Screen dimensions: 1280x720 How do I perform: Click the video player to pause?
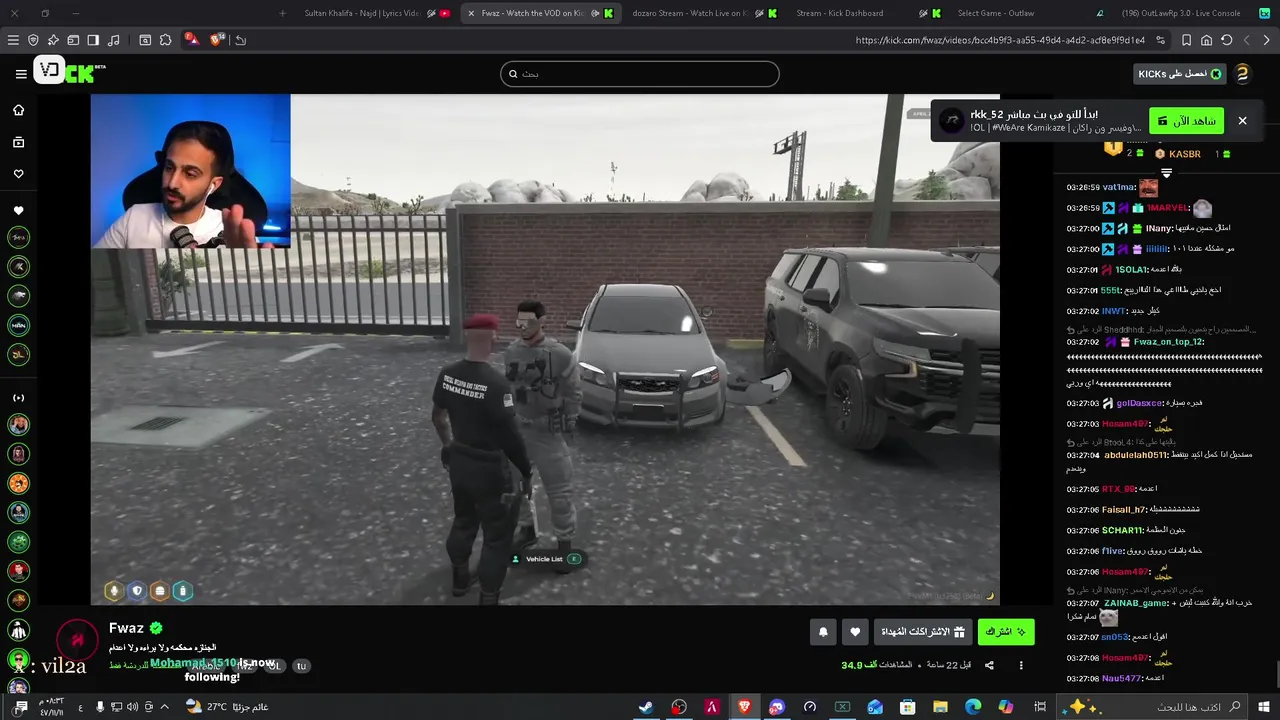[x=545, y=350]
